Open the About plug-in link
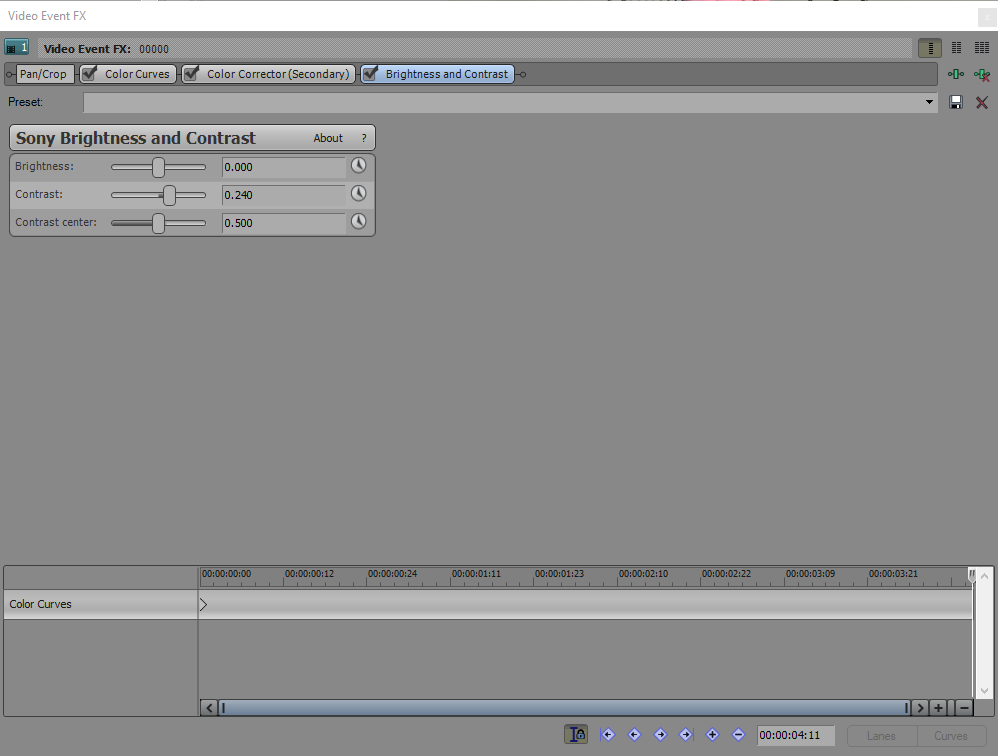Viewport: 998px width, 756px height. tap(328, 138)
